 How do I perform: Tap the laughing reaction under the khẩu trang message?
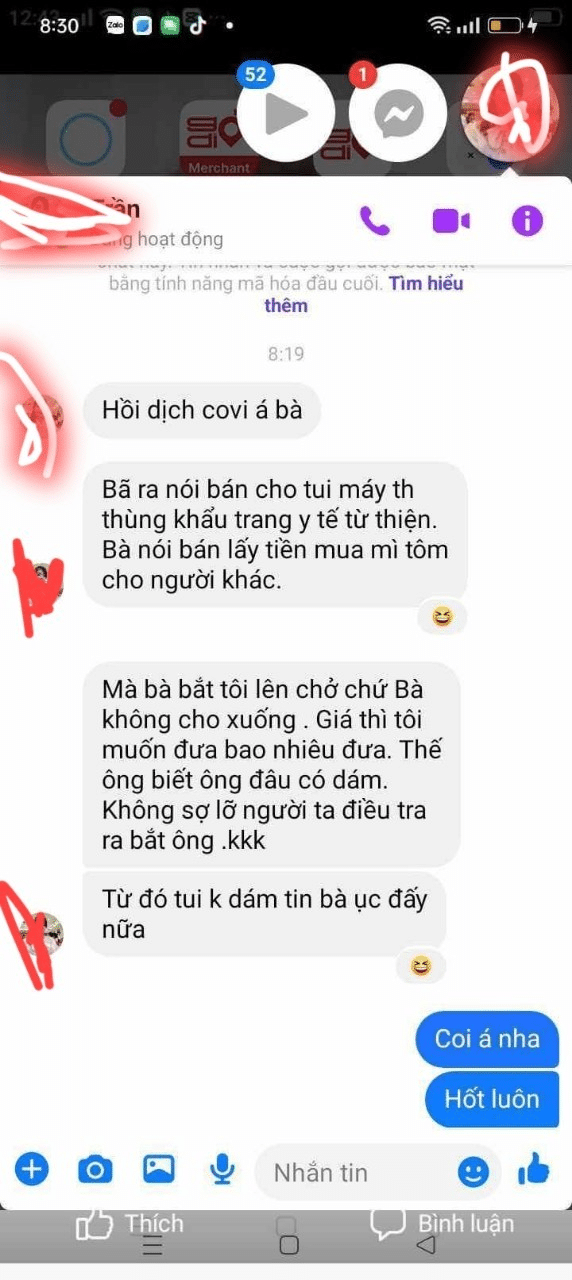[442, 617]
